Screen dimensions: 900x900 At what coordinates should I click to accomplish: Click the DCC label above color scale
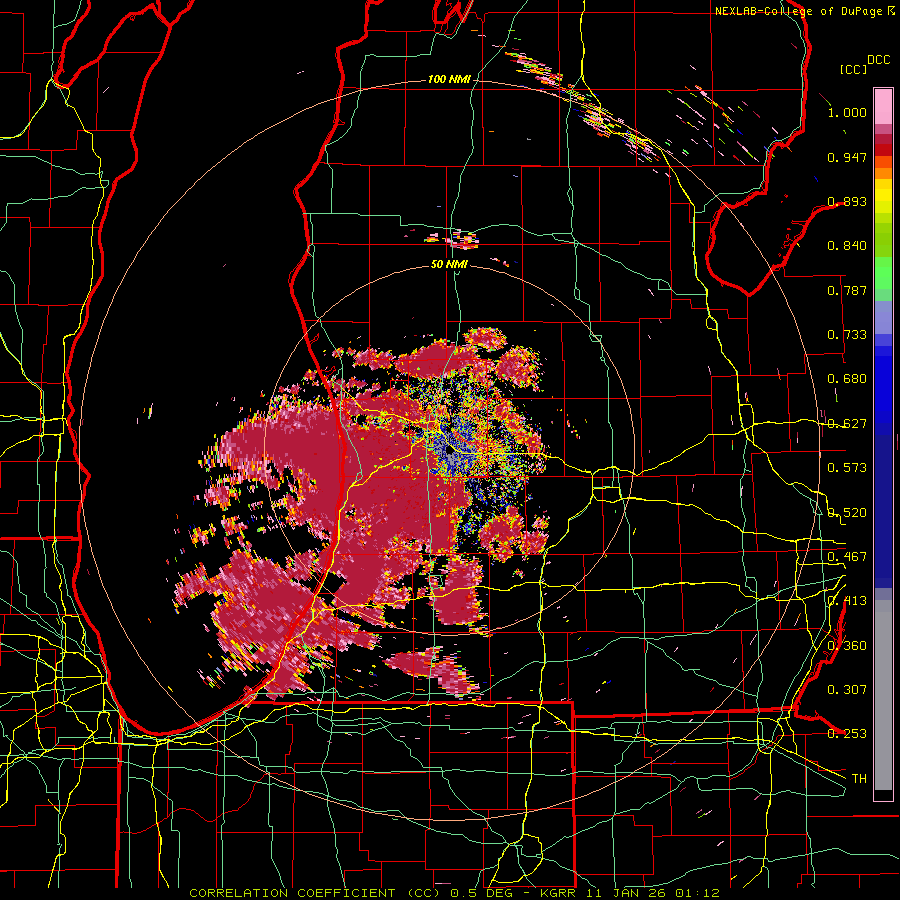coord(879,60)
